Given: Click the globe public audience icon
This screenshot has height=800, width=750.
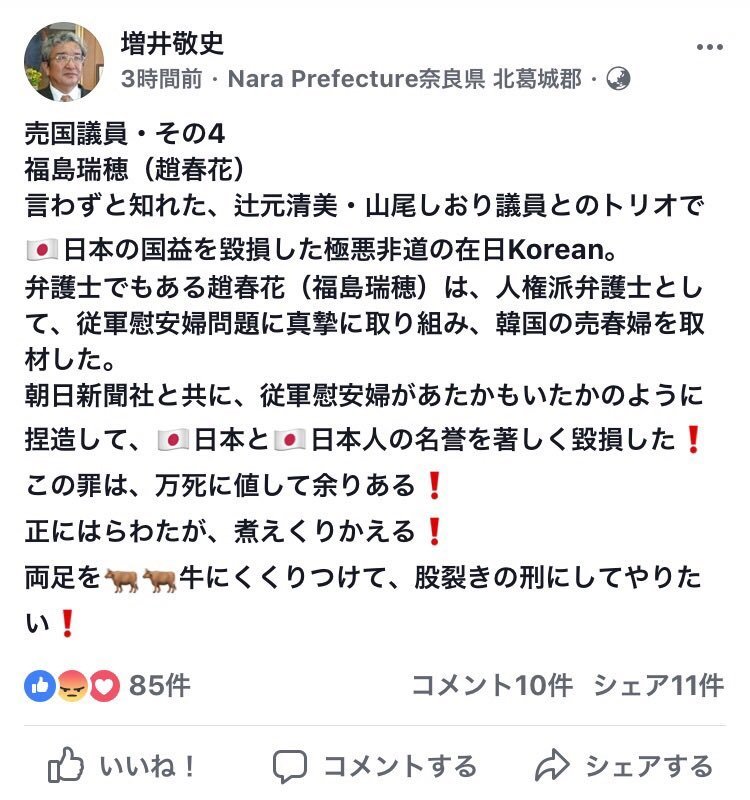Looking at the screenshot, I should 618,79.
